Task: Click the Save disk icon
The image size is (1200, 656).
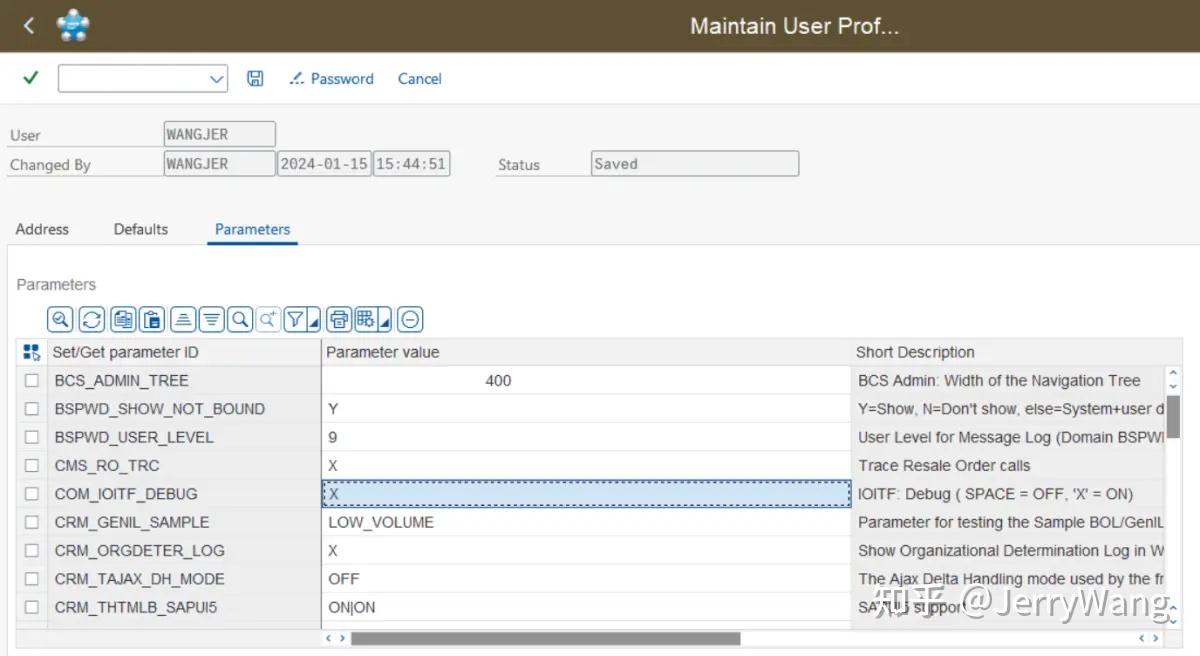Action: (255, 78)
